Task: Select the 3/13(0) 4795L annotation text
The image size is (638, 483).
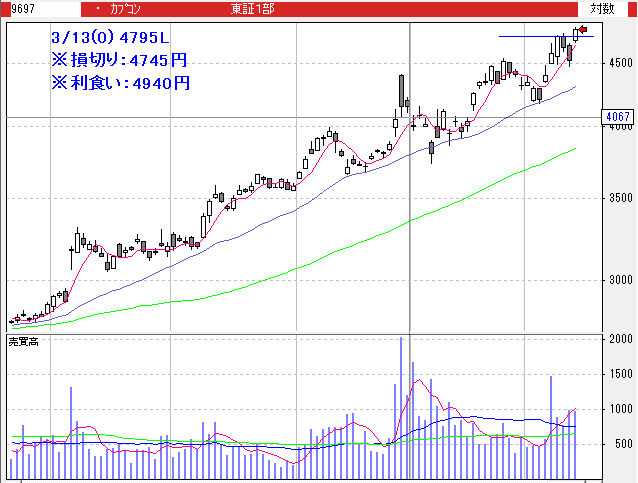Action: tap(111, 39)
